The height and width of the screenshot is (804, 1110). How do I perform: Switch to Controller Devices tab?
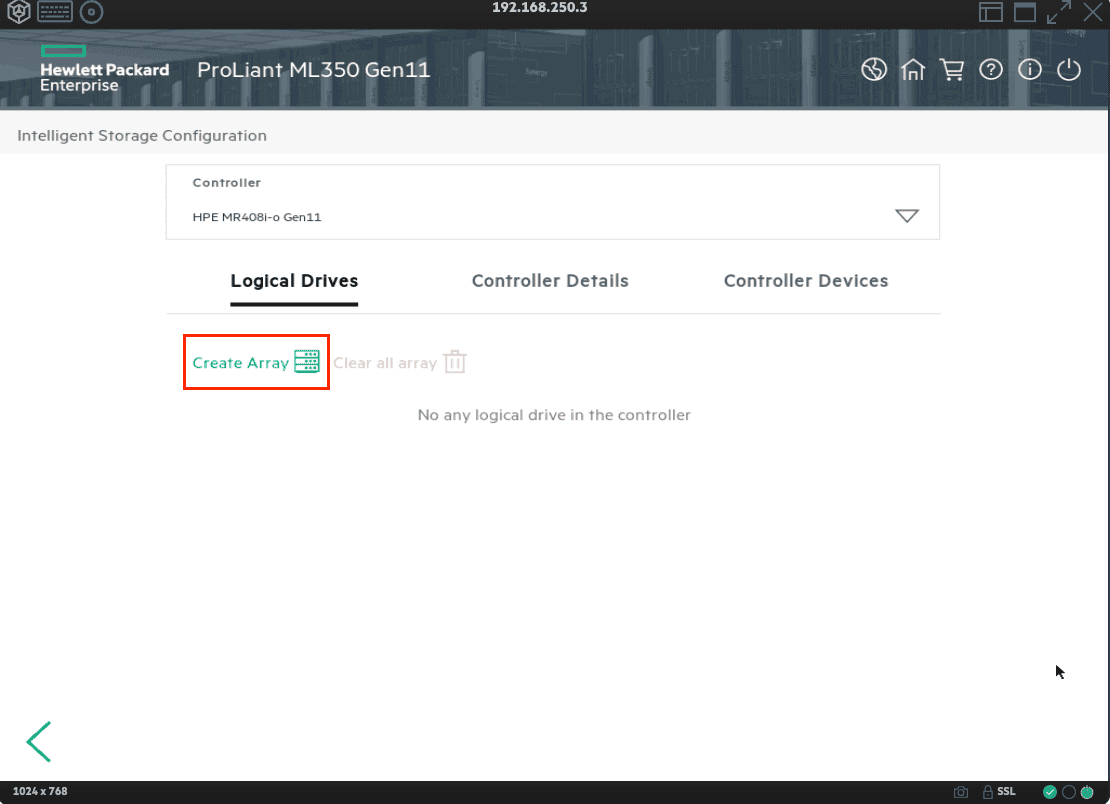pos(805,281)
